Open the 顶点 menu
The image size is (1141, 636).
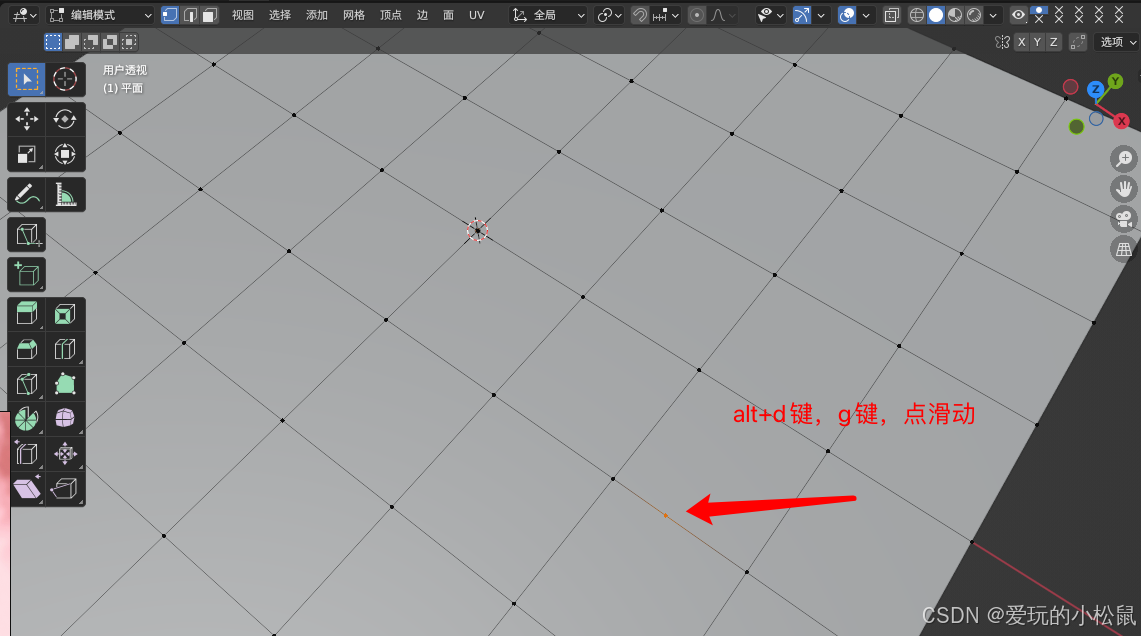[391, 15]
